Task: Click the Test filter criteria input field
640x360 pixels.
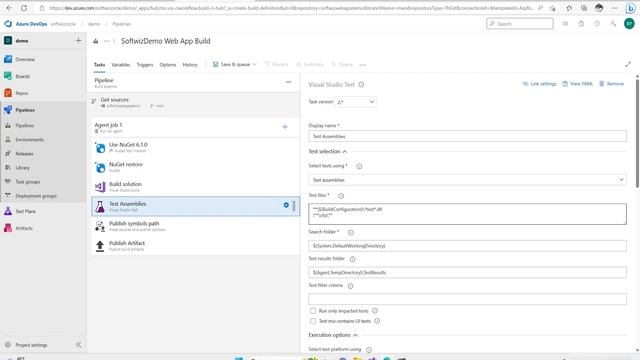Action: click(467, 299)
